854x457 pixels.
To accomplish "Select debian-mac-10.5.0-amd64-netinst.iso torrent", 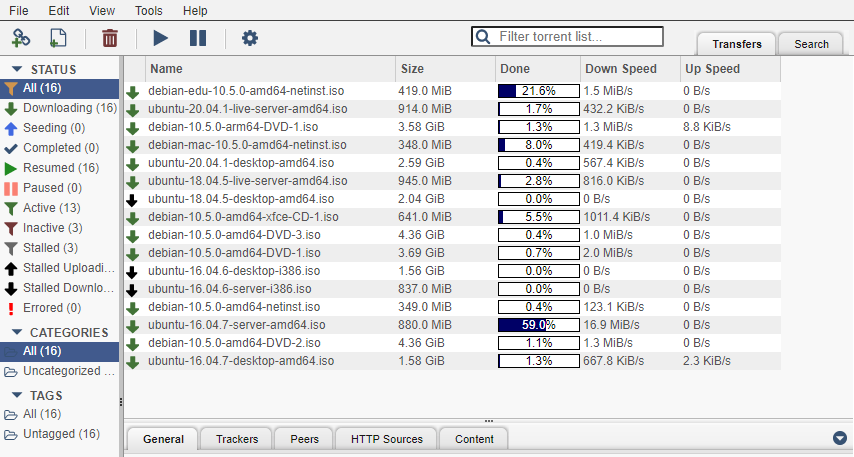I will pos(452,145).
